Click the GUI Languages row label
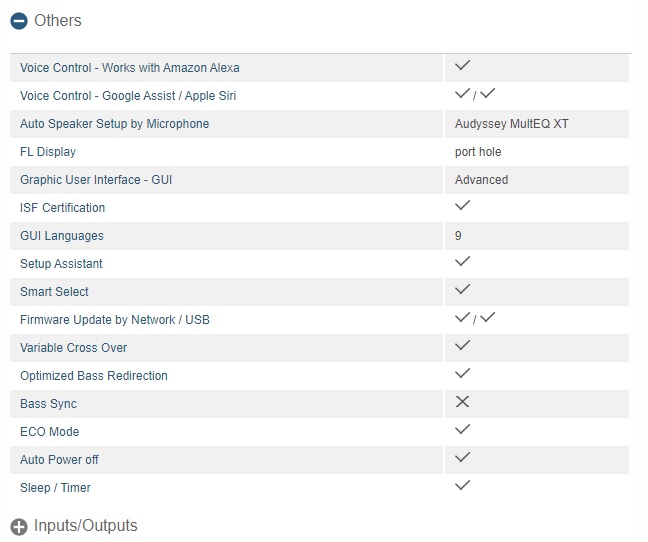The width and height of the screenshot is (648, 542). tap(62, 236)
